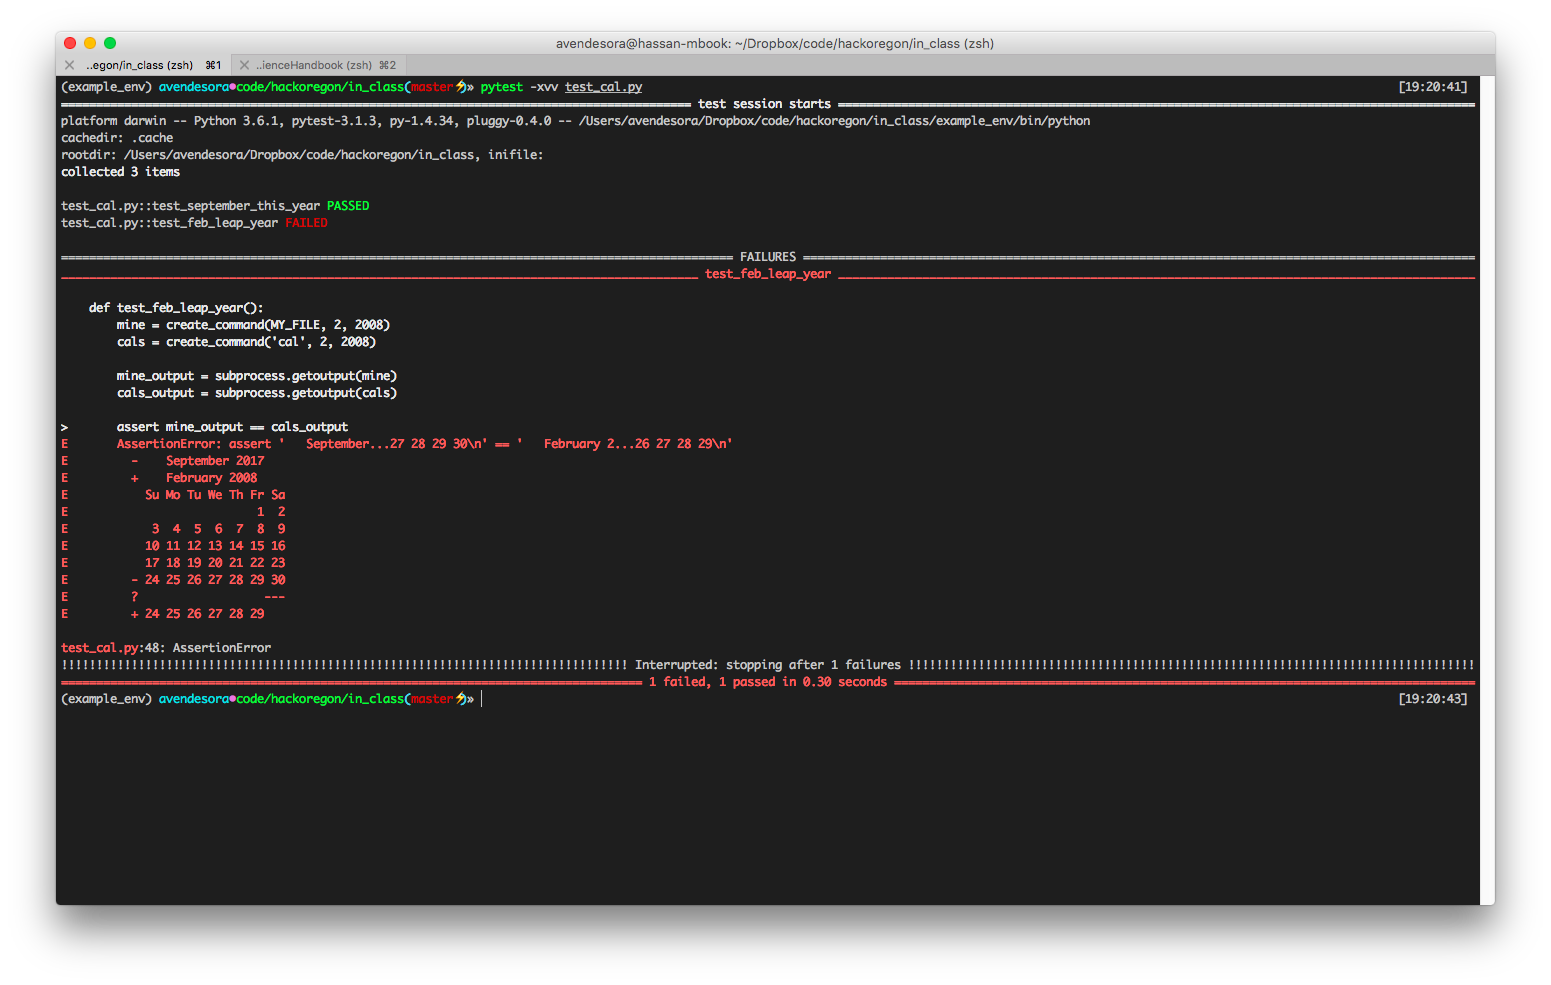The image size is (1551, 985).
Task: Click 'Interrupted: stopping after 1 failures' message
Action: (x=768, y=665)
